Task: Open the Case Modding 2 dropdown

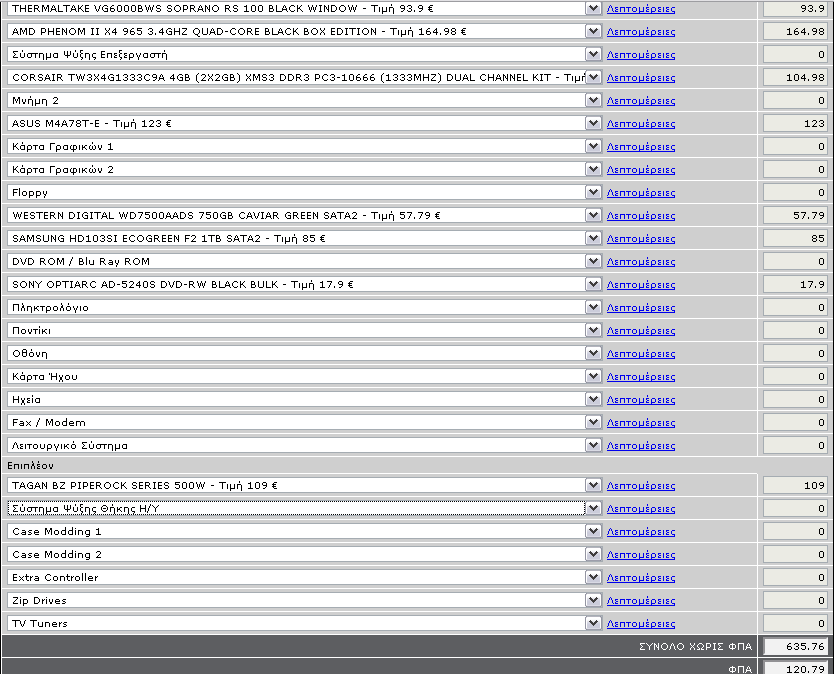Action: pos(304,554)
